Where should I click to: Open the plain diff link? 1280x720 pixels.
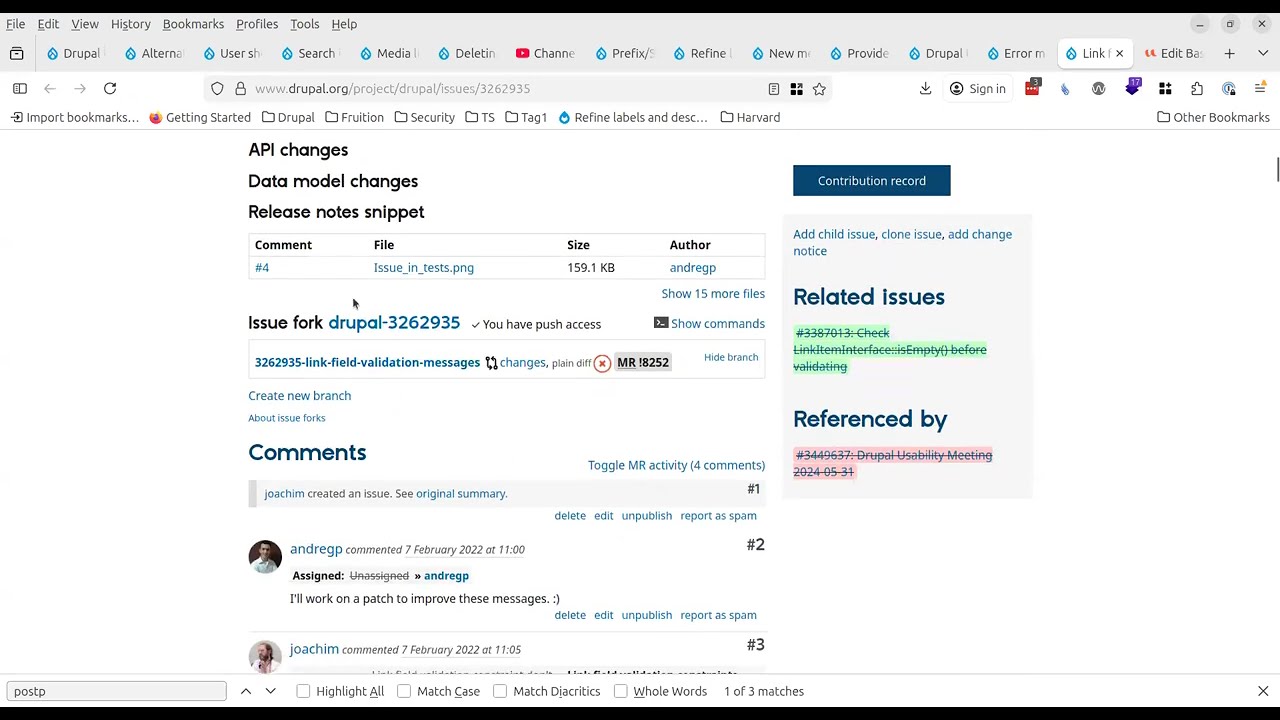(x=571, y=363)
